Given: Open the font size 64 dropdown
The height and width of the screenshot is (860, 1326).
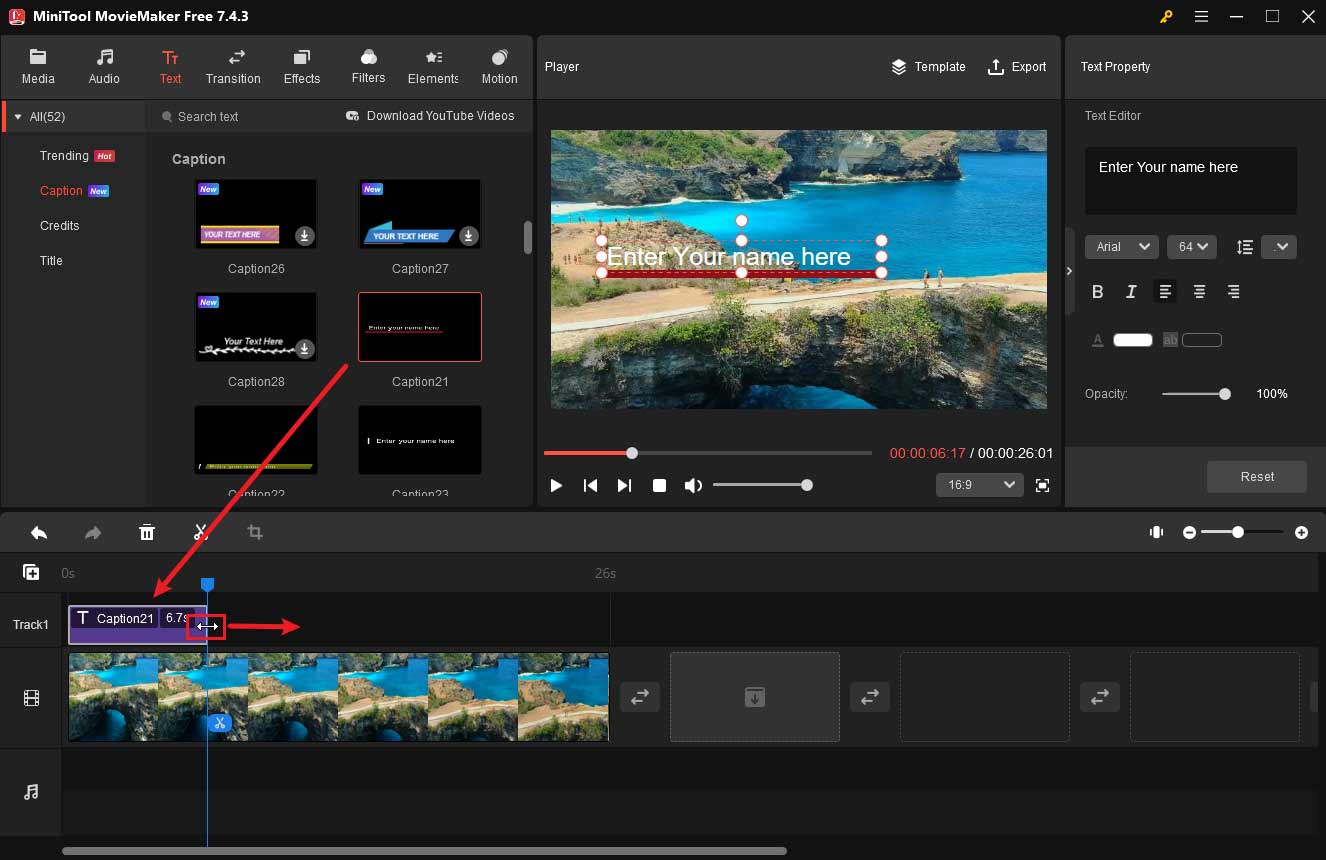Looking at the screenshot, I should 1191,247.
